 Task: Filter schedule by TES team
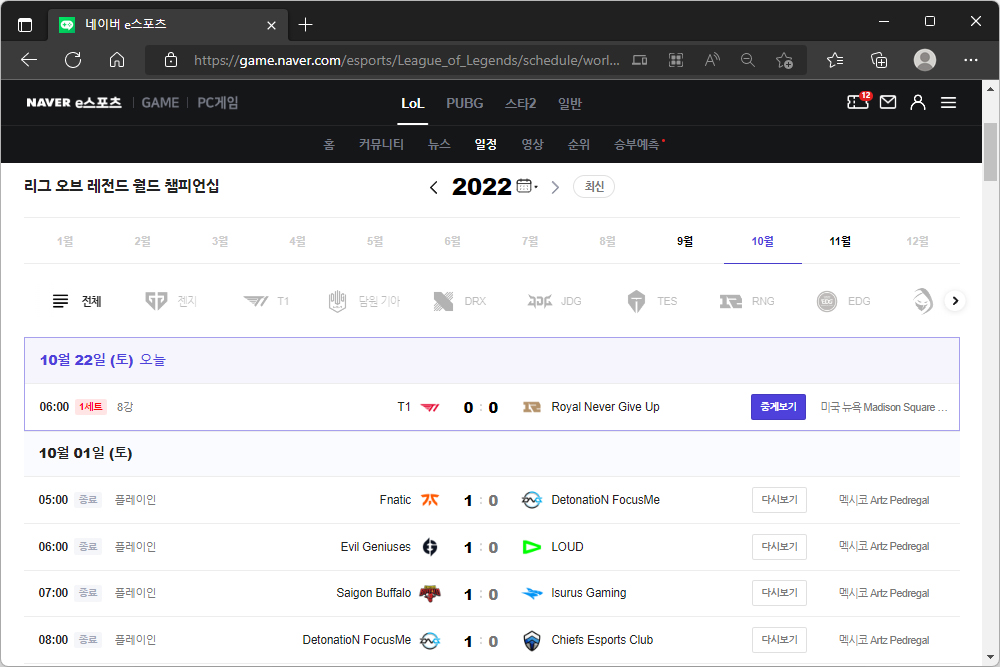click(x=651, y=301)
